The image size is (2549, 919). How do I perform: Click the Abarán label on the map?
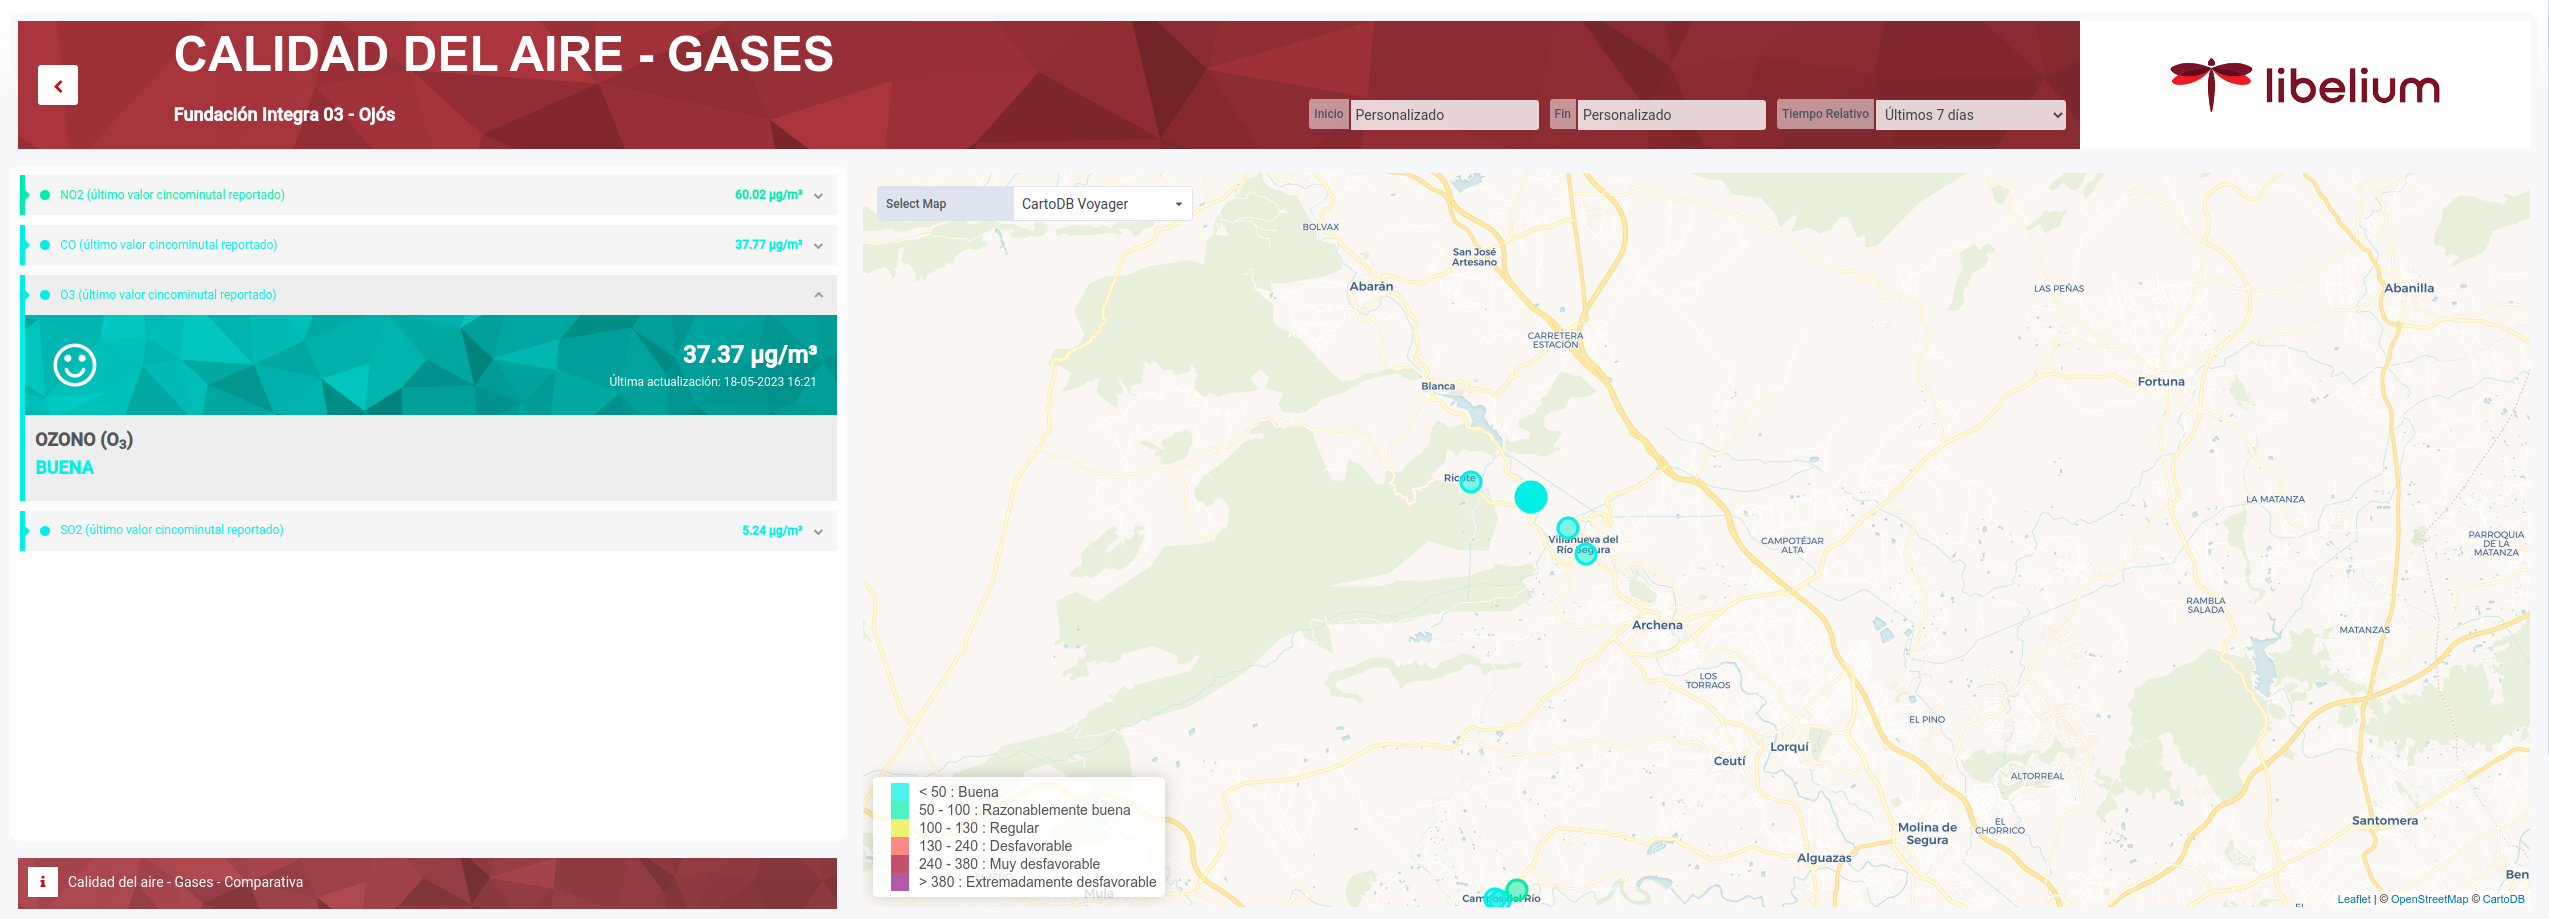pos(1371,286)
